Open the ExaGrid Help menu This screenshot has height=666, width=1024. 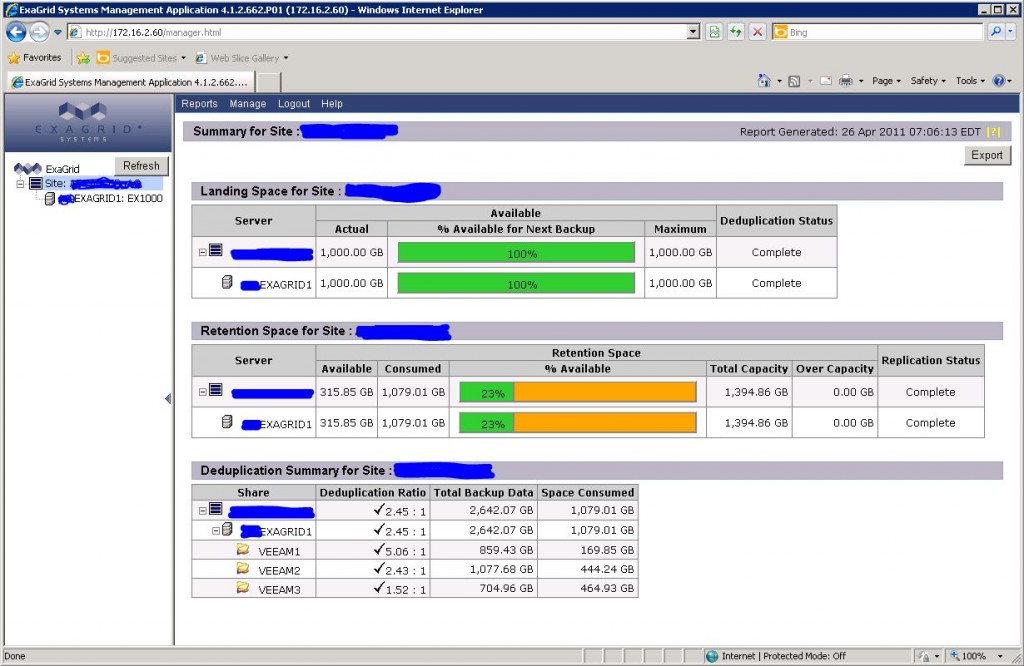point(332,104)
